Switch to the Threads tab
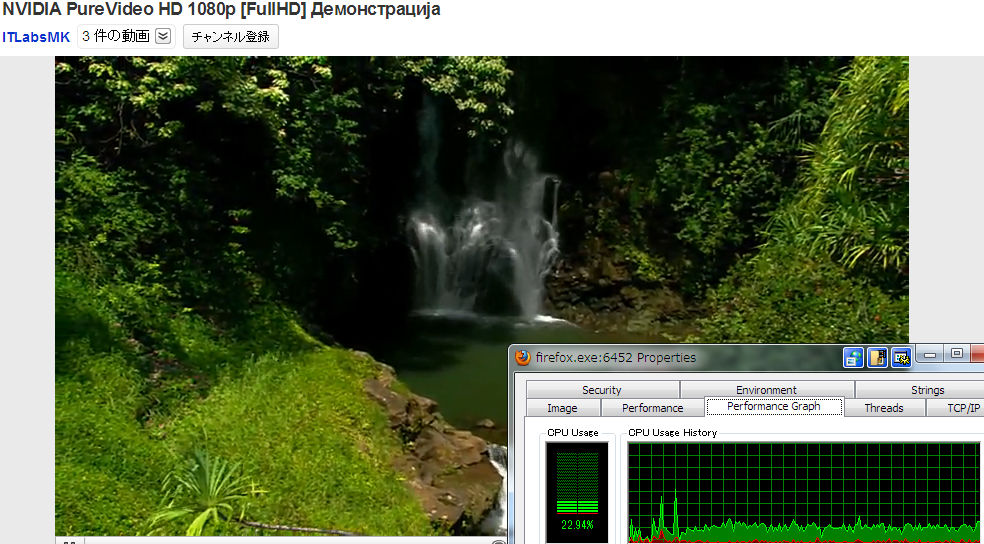 [x=884, y=408]
